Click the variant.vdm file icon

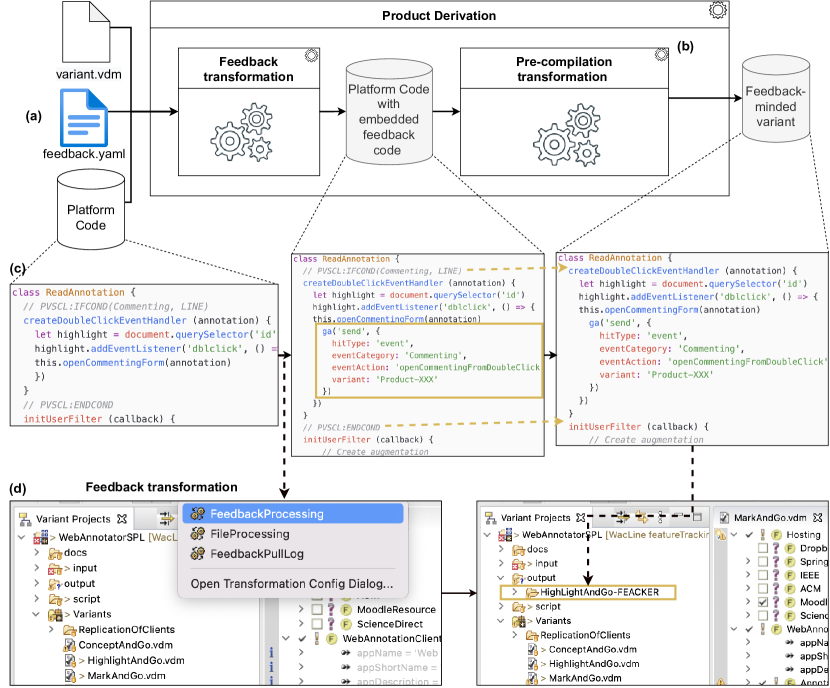[x=86, y=32]
